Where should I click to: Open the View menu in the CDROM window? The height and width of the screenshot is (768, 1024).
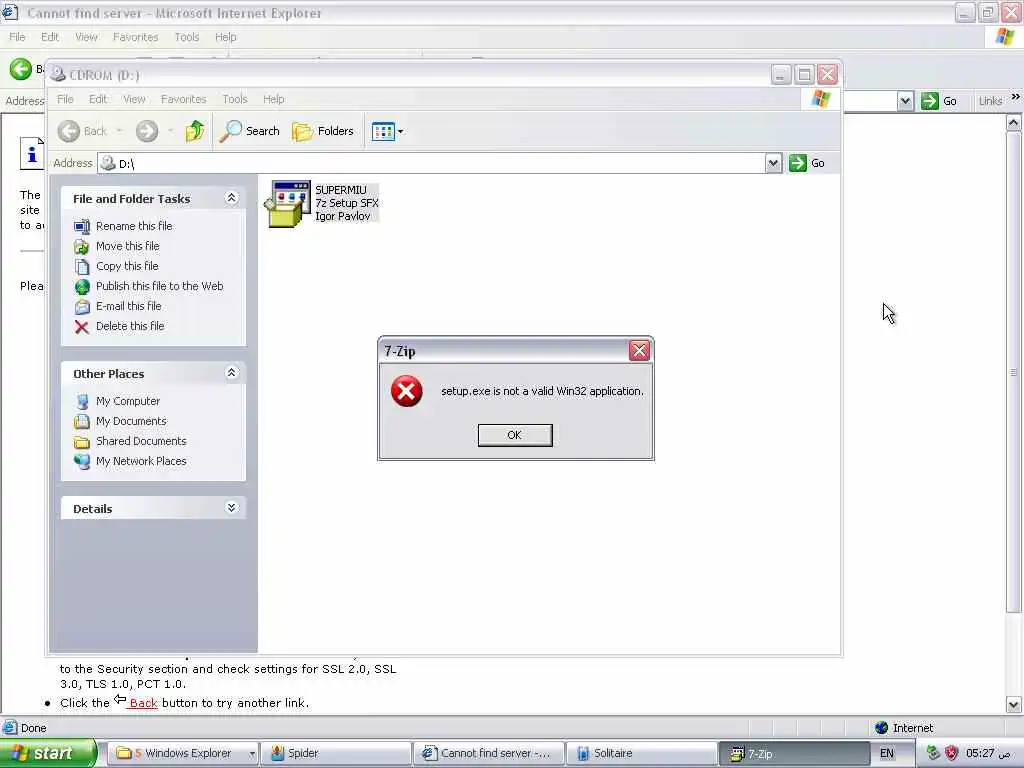point(134,99)
